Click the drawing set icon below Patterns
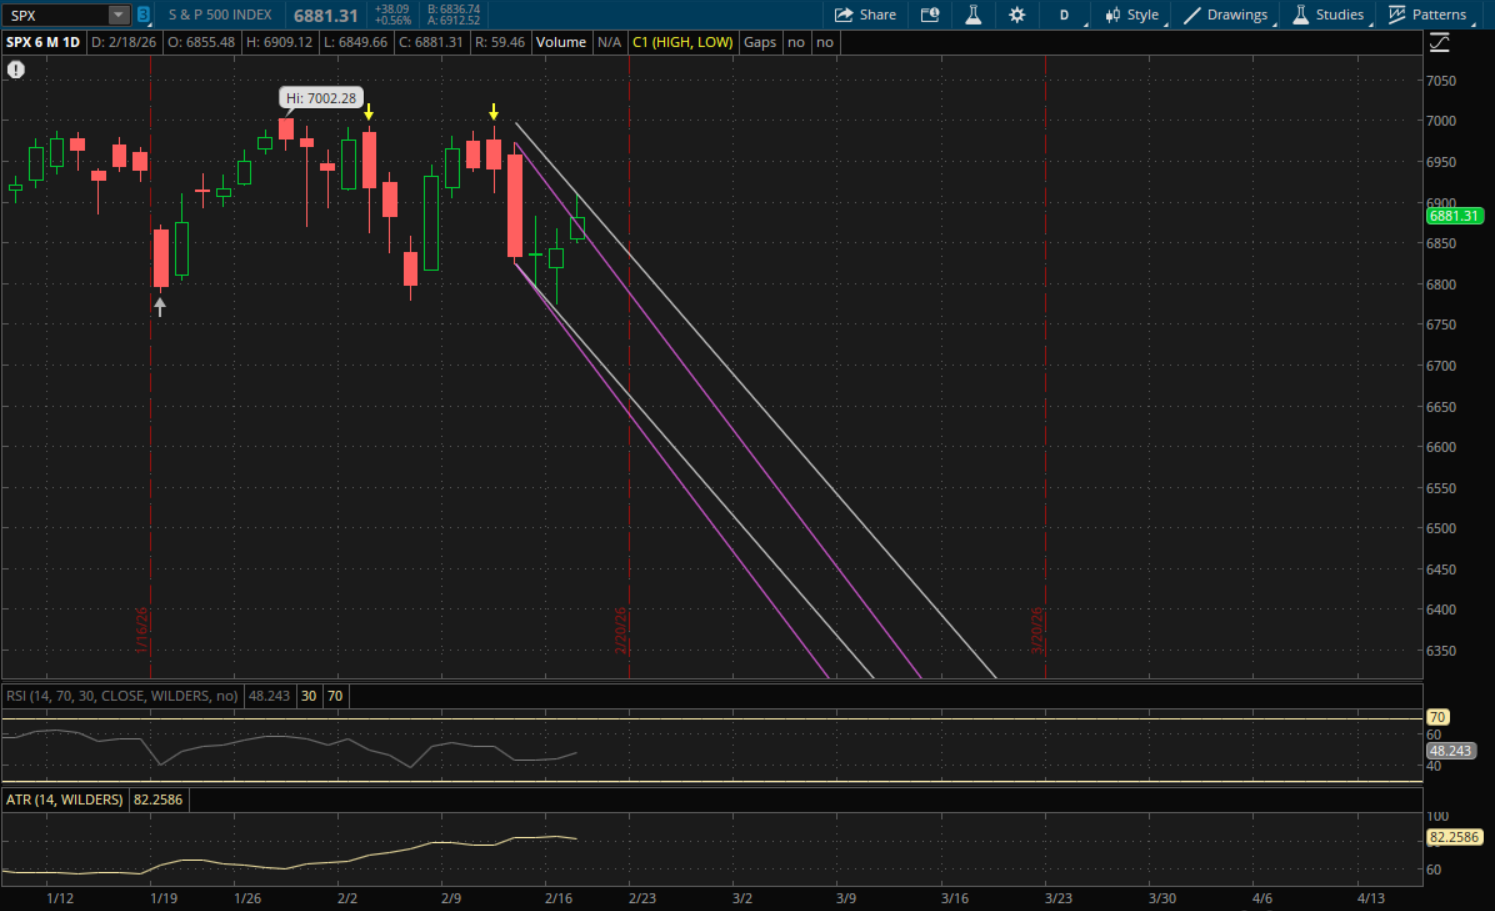 1439,43
